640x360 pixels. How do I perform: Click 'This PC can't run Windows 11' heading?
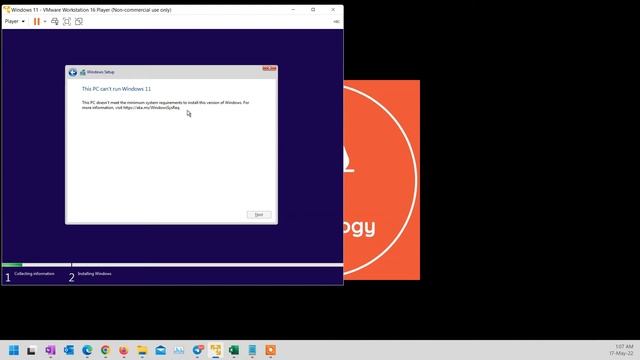pos(116,89)
